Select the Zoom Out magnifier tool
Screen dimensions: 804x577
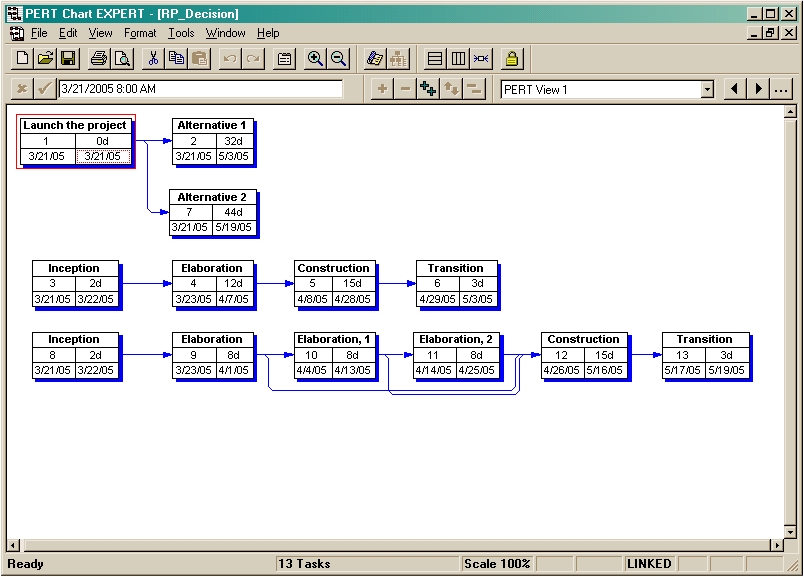coord(339,58)
